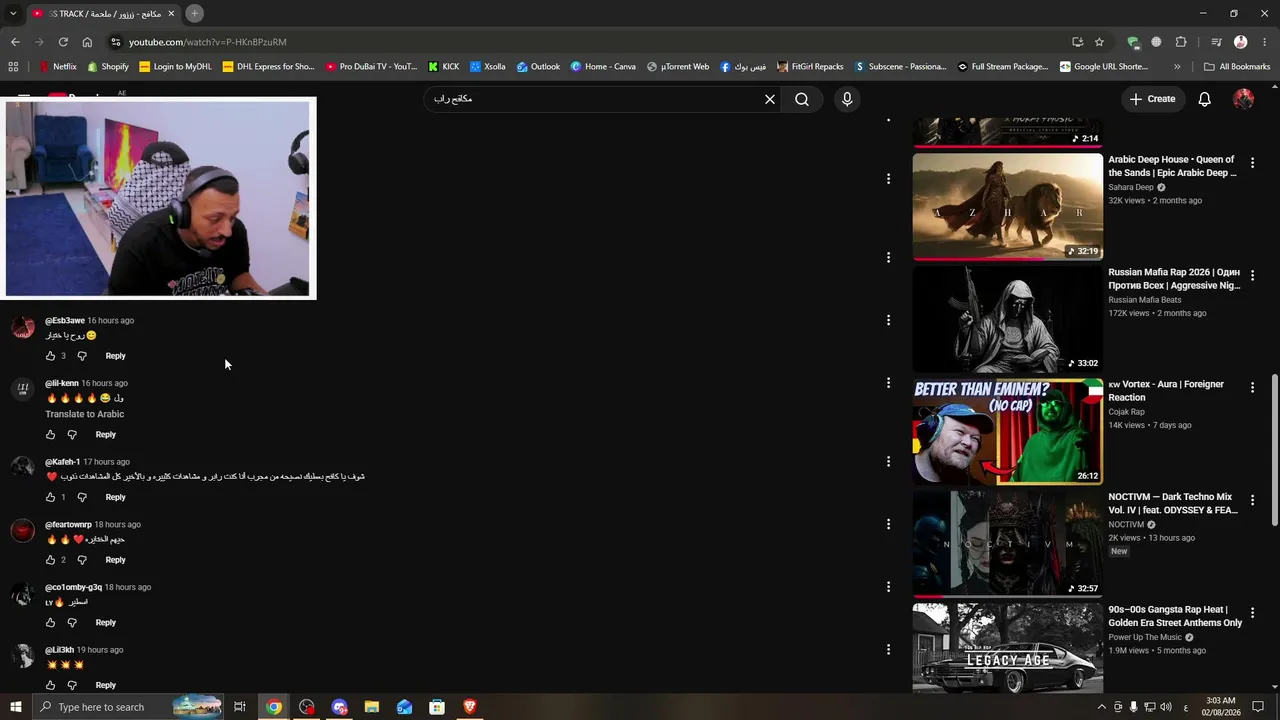Open the Windows Start menu

click(x=15, y=707)
